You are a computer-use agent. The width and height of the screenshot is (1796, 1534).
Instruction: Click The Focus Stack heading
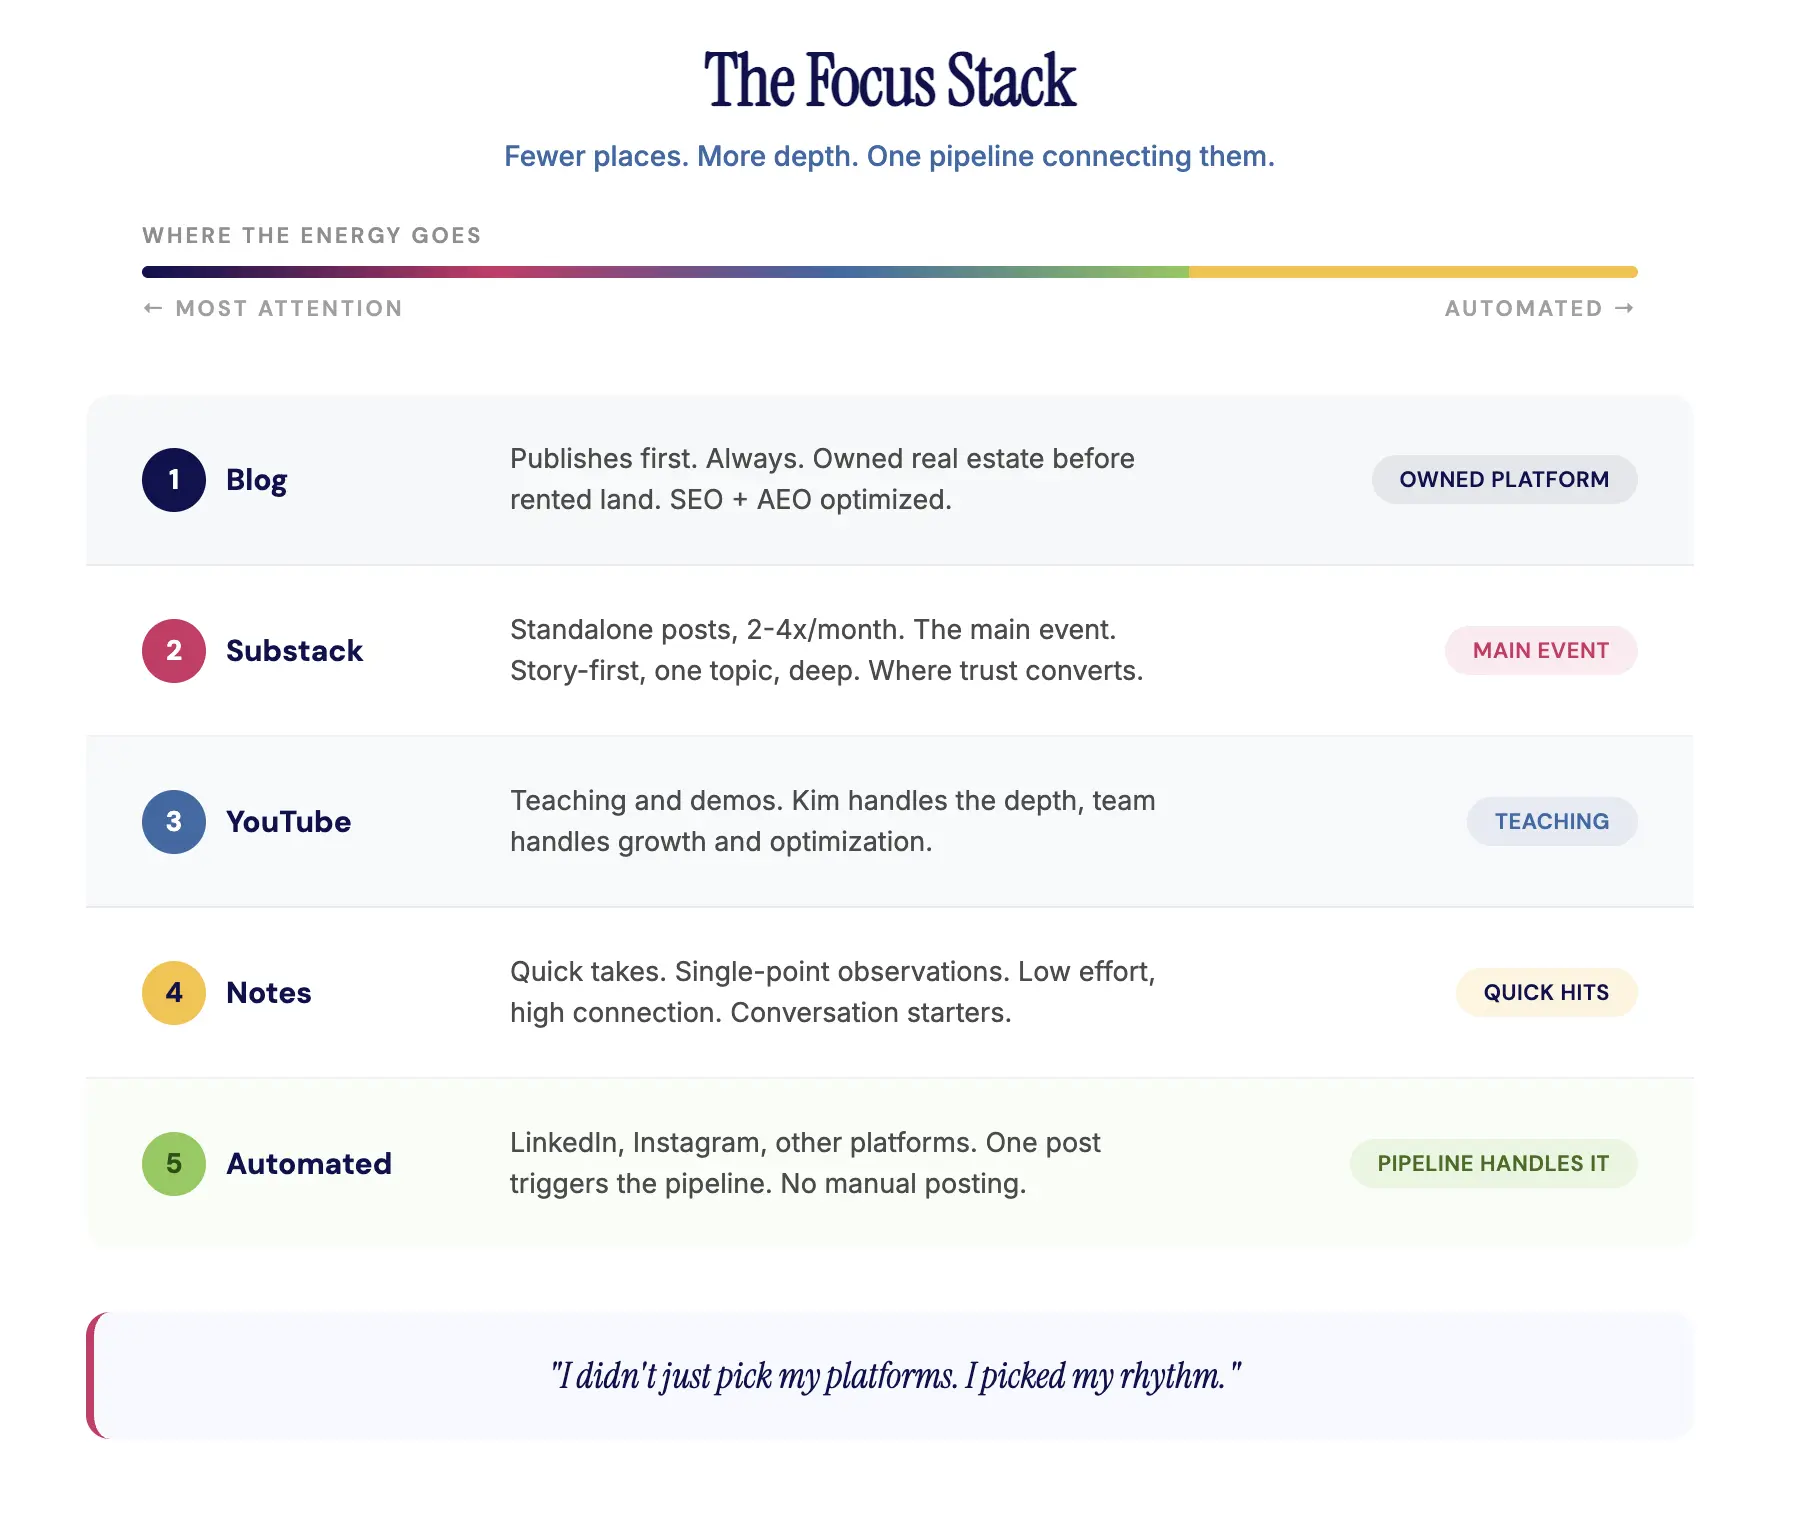point(890,80)
